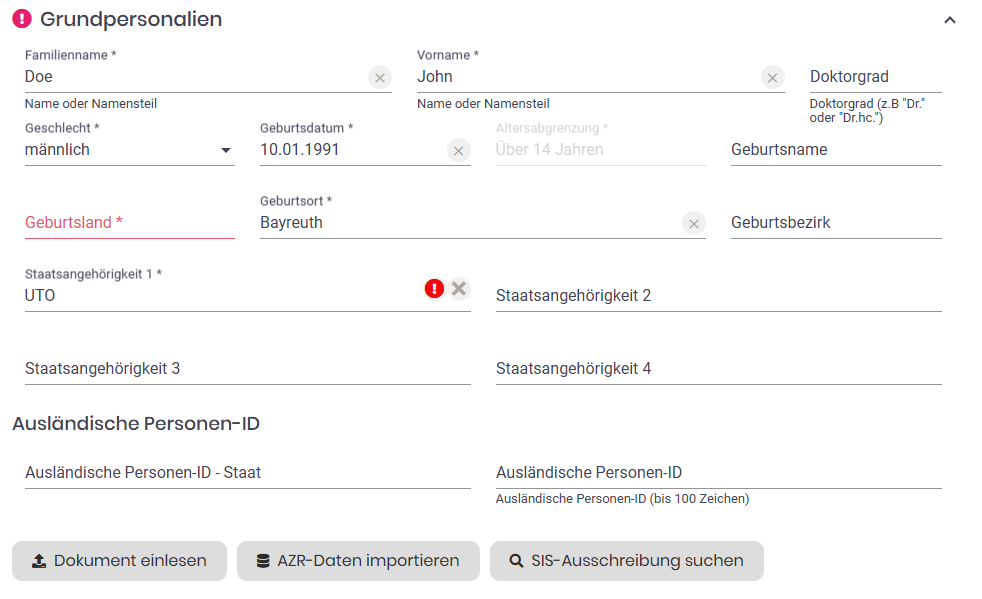The image size is (982, 599).
Task: Click the Grundpersonalien warning icon
Action: pyautogui.click(x=22, y=19)
